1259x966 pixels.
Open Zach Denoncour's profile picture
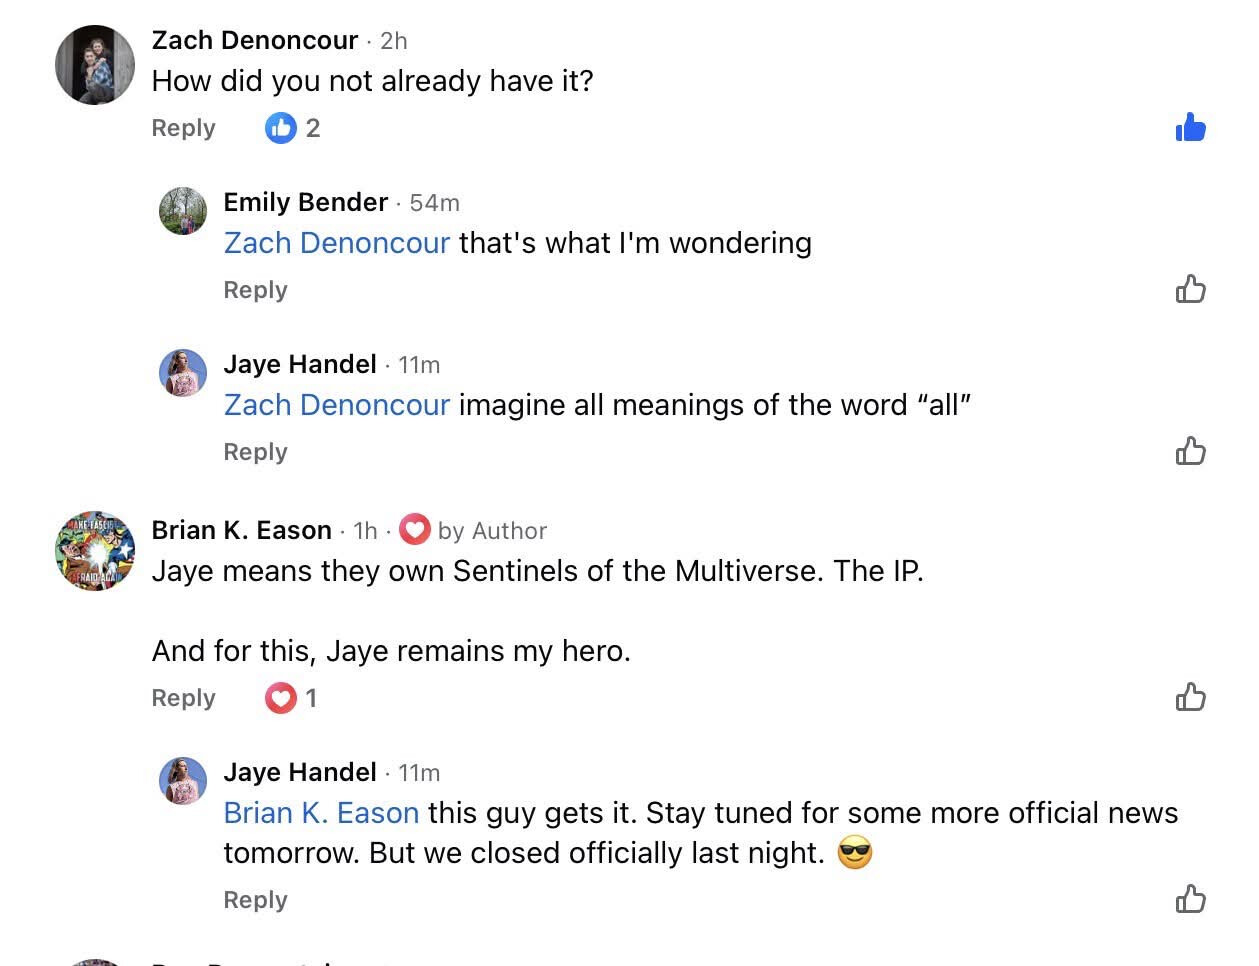95,65
